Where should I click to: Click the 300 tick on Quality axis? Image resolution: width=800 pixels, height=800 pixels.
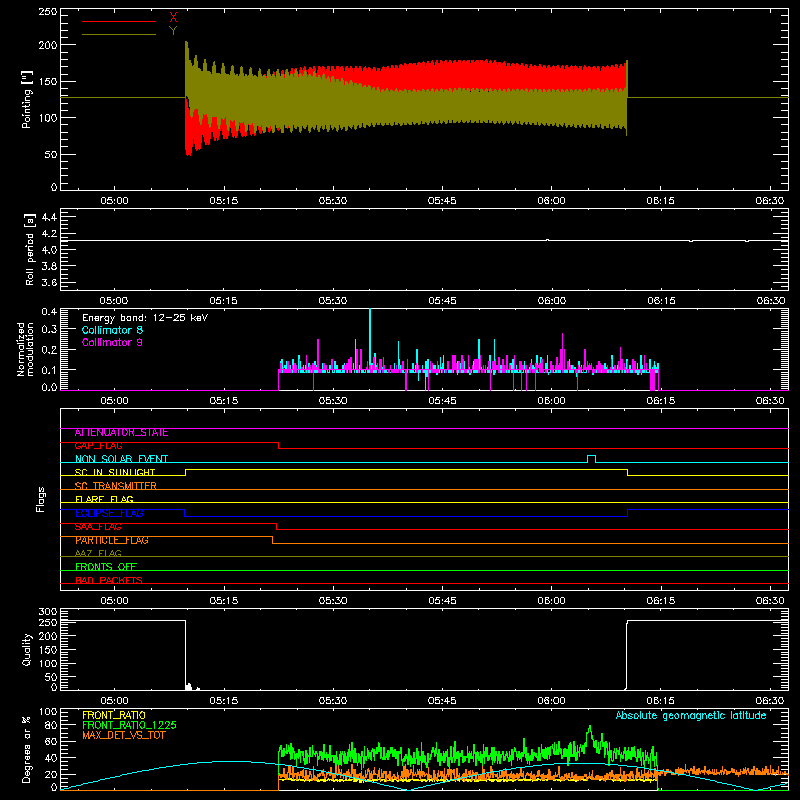click(x=48, y=611)
